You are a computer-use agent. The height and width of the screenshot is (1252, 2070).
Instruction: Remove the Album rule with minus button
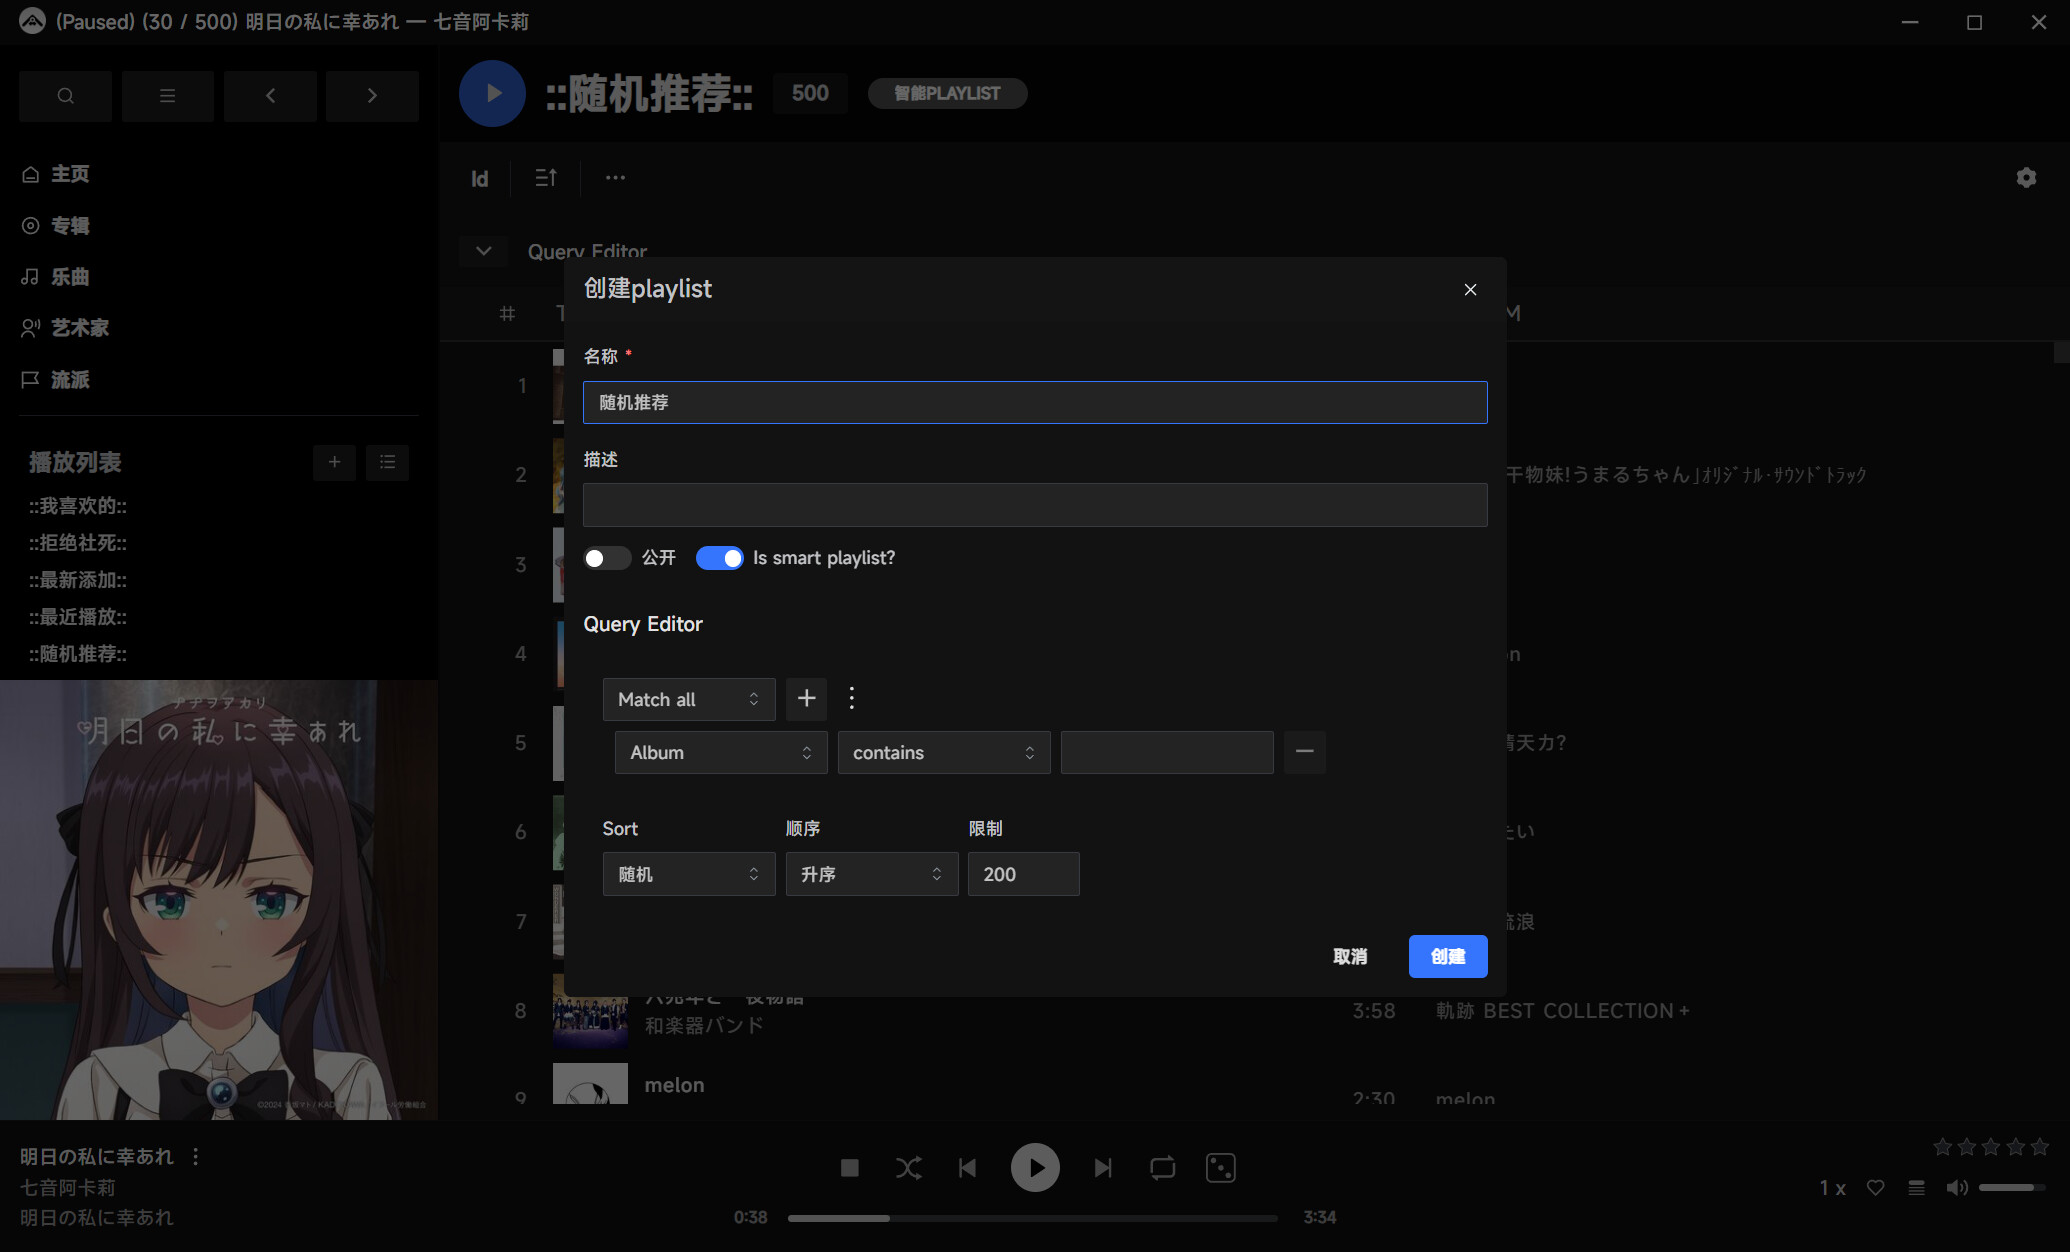(1304, 752)
